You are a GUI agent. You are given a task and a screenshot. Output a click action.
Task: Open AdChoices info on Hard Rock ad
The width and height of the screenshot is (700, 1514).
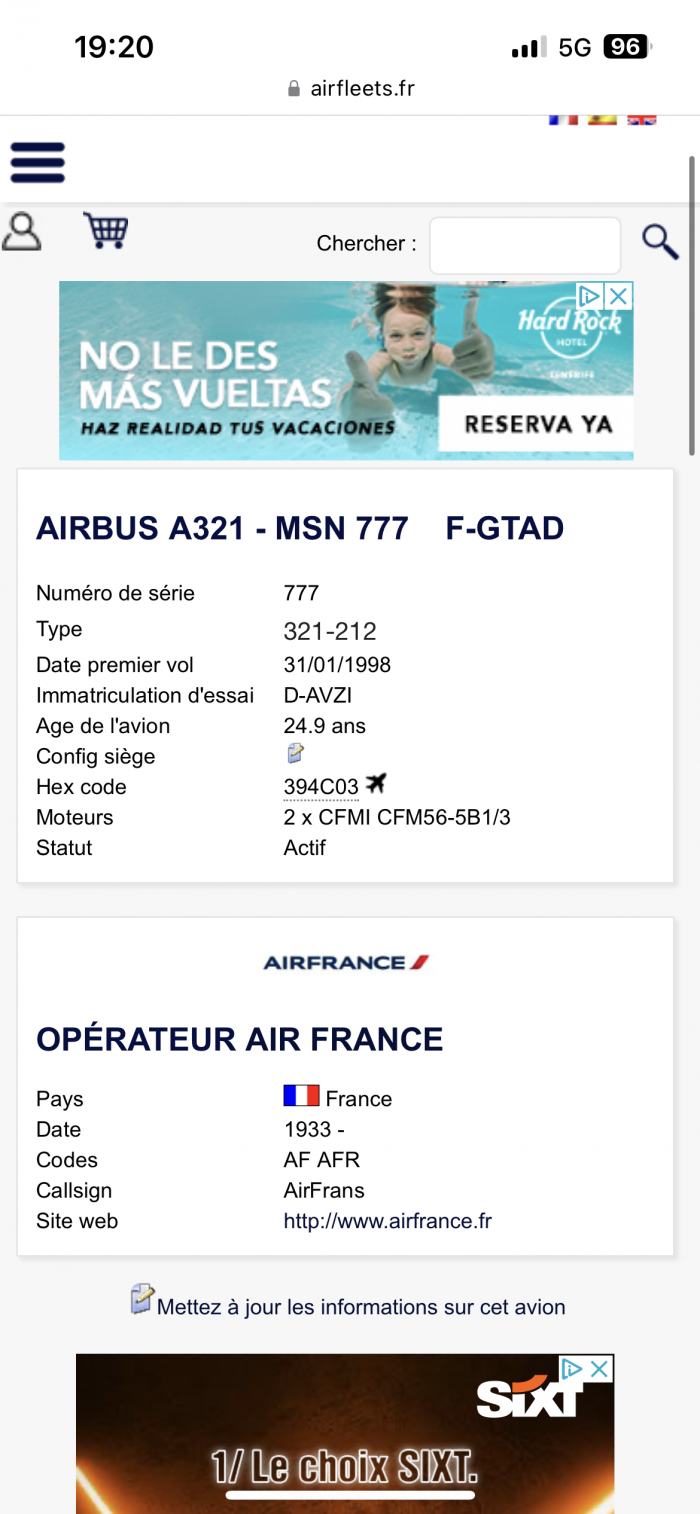click(x=590, y=295)
